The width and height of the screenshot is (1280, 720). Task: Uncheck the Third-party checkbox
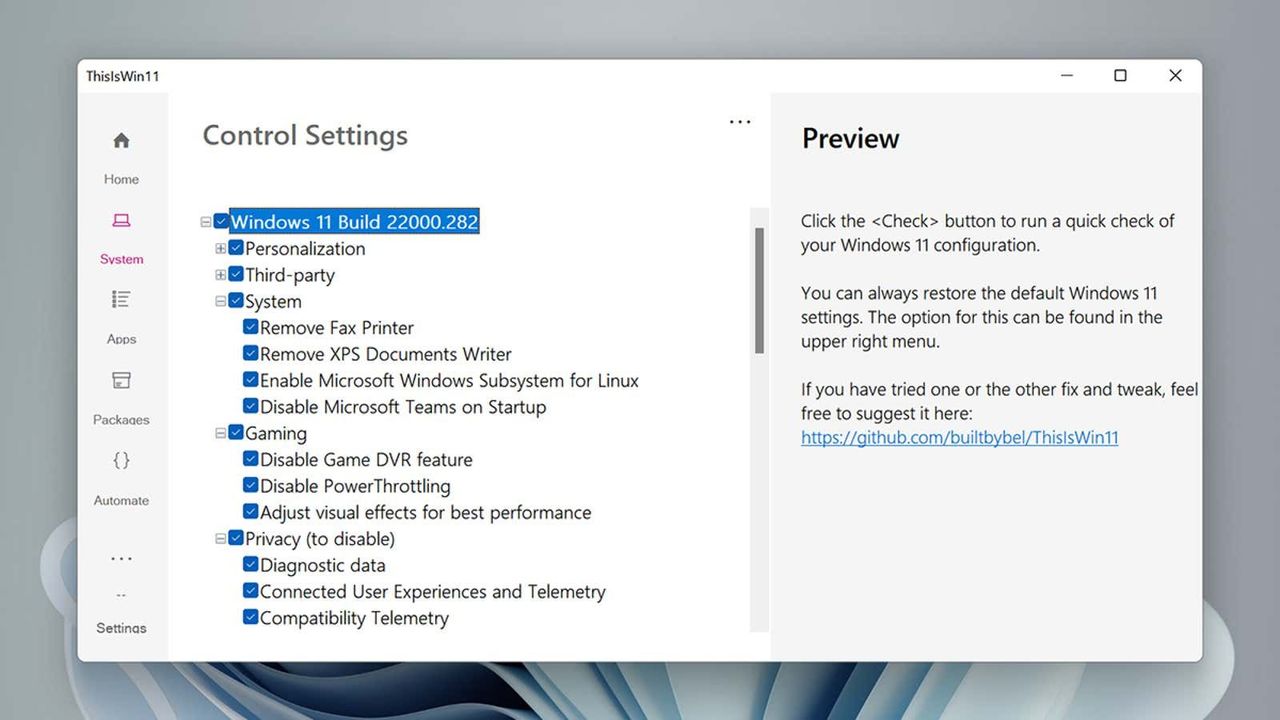[x=236, y=274]
